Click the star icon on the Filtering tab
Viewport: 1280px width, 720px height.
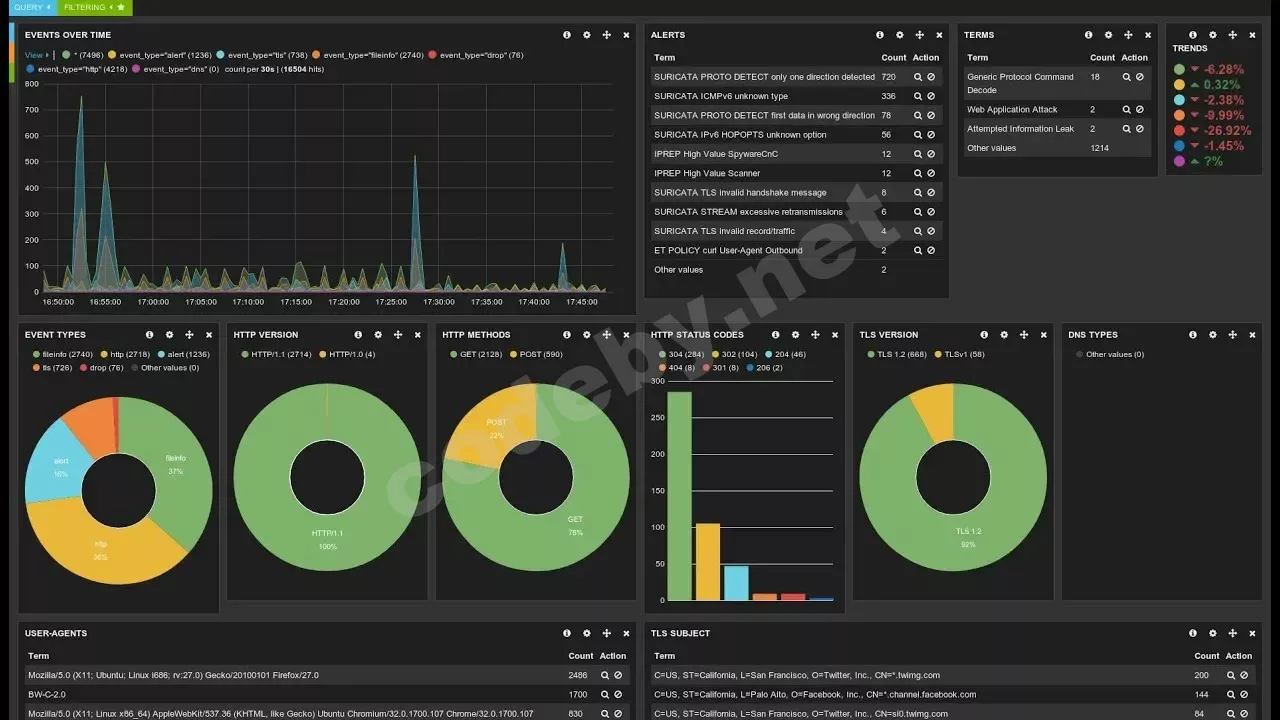coord(121,7)
